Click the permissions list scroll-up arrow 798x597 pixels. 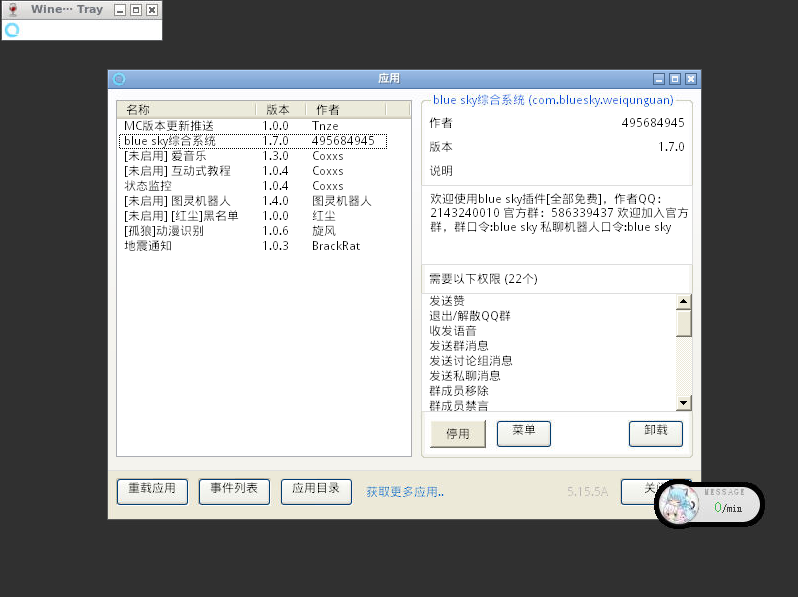click(x=683, y=302)
